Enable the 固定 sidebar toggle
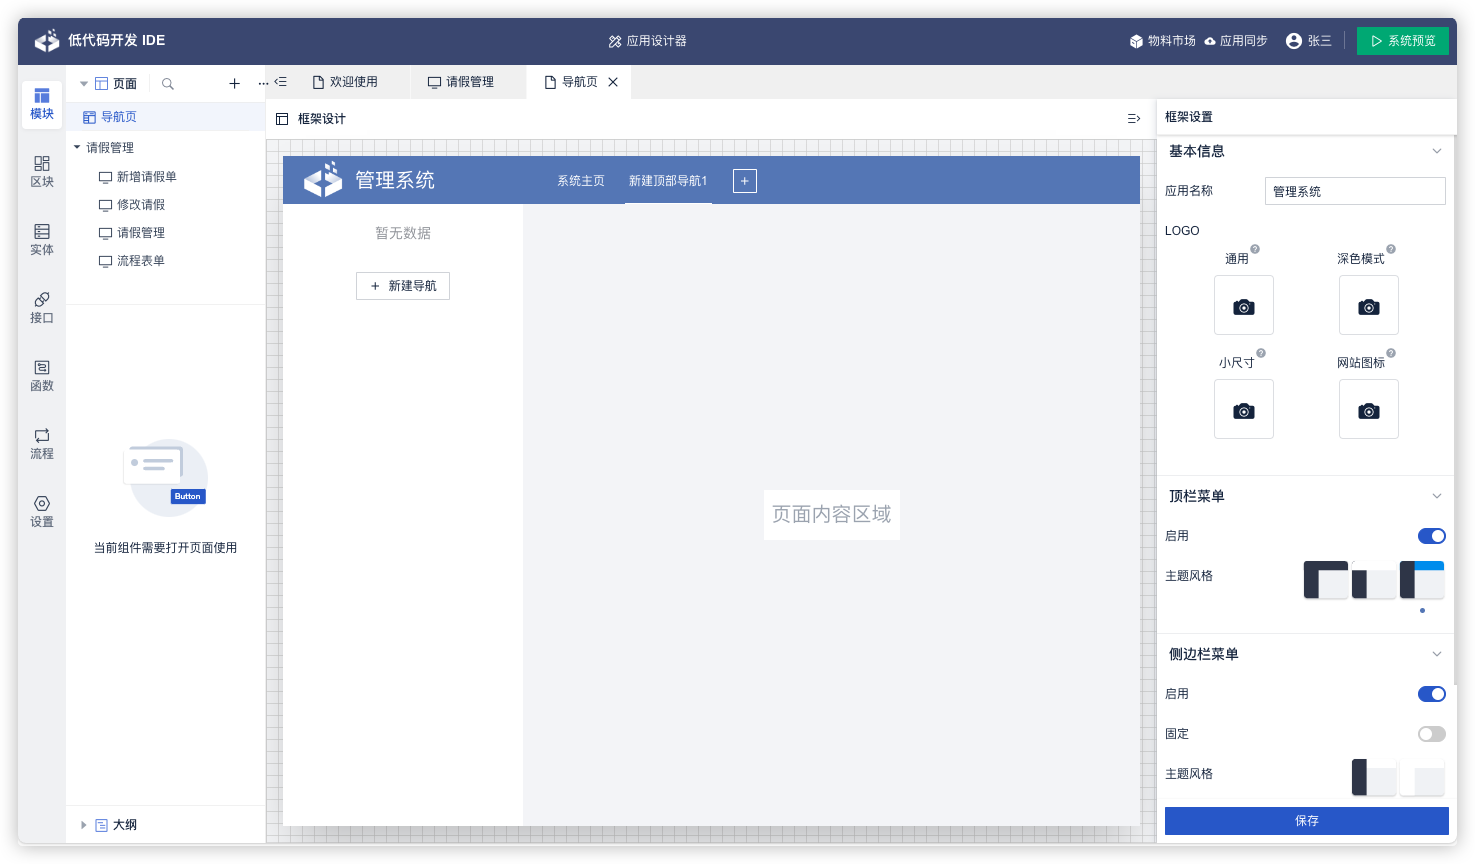Image resolution: width=1475 pixels, height=864 pixels. click(1431, 734)
